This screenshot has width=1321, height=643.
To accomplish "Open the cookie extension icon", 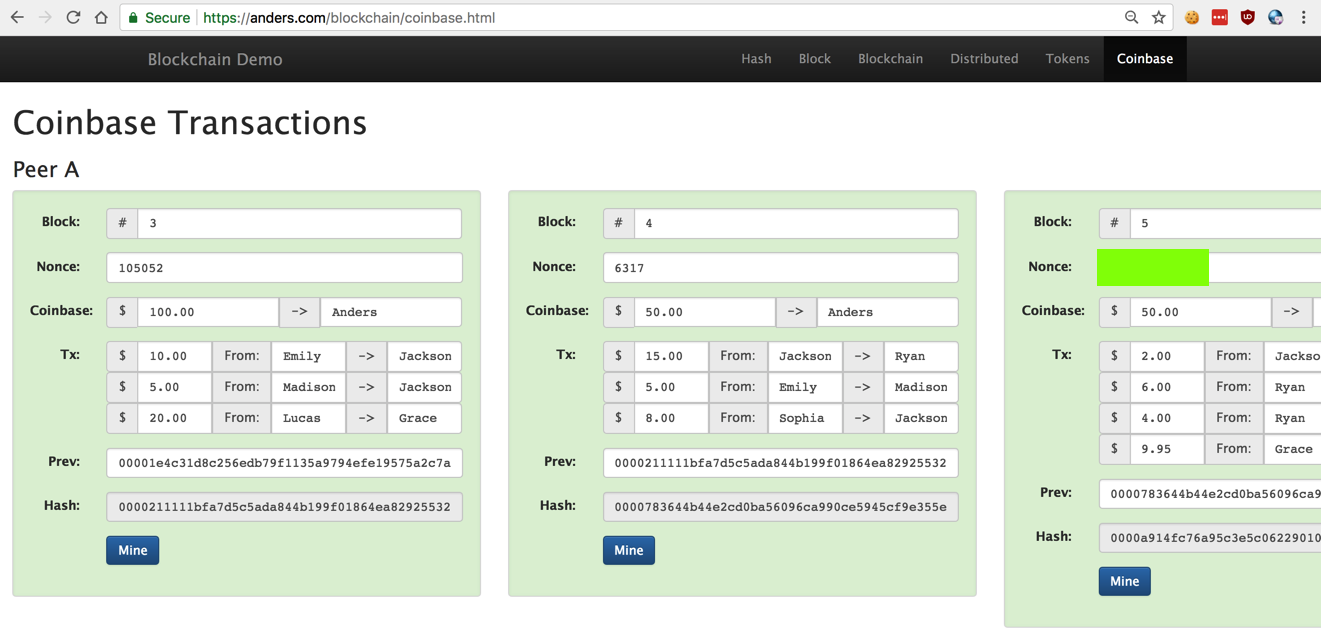I will 1192,17.
